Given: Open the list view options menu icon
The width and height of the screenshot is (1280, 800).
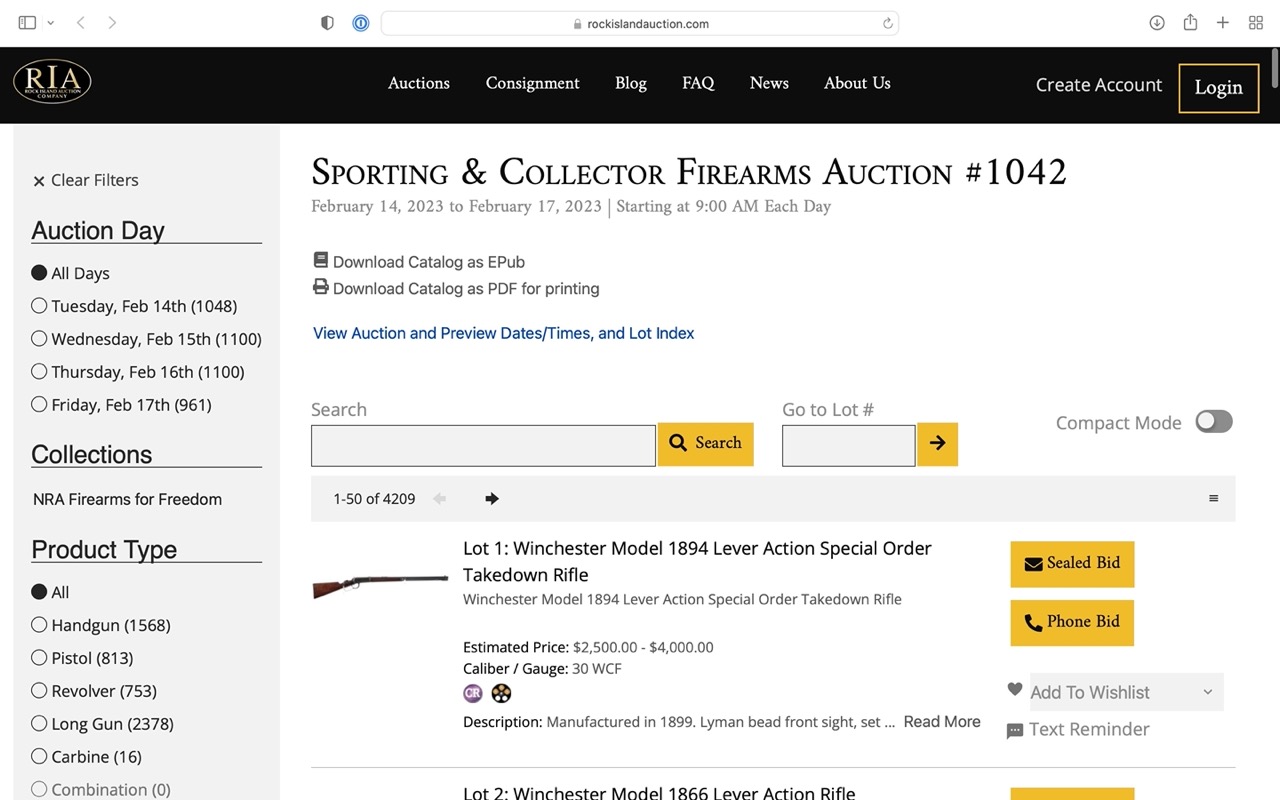Looking at the screenshot, I should coord(1213,499).
